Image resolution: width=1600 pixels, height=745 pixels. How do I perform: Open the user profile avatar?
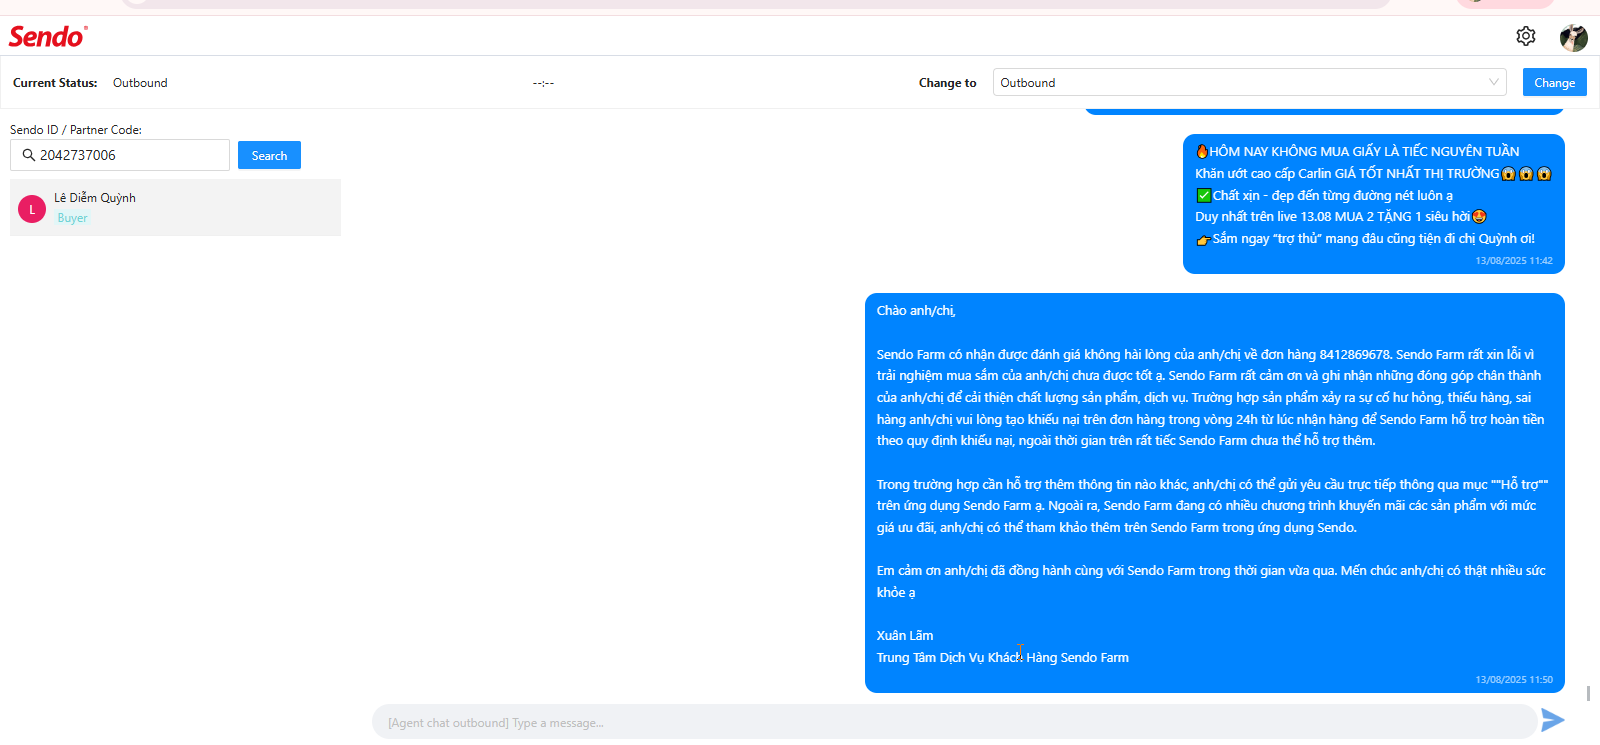point(1574,37)
